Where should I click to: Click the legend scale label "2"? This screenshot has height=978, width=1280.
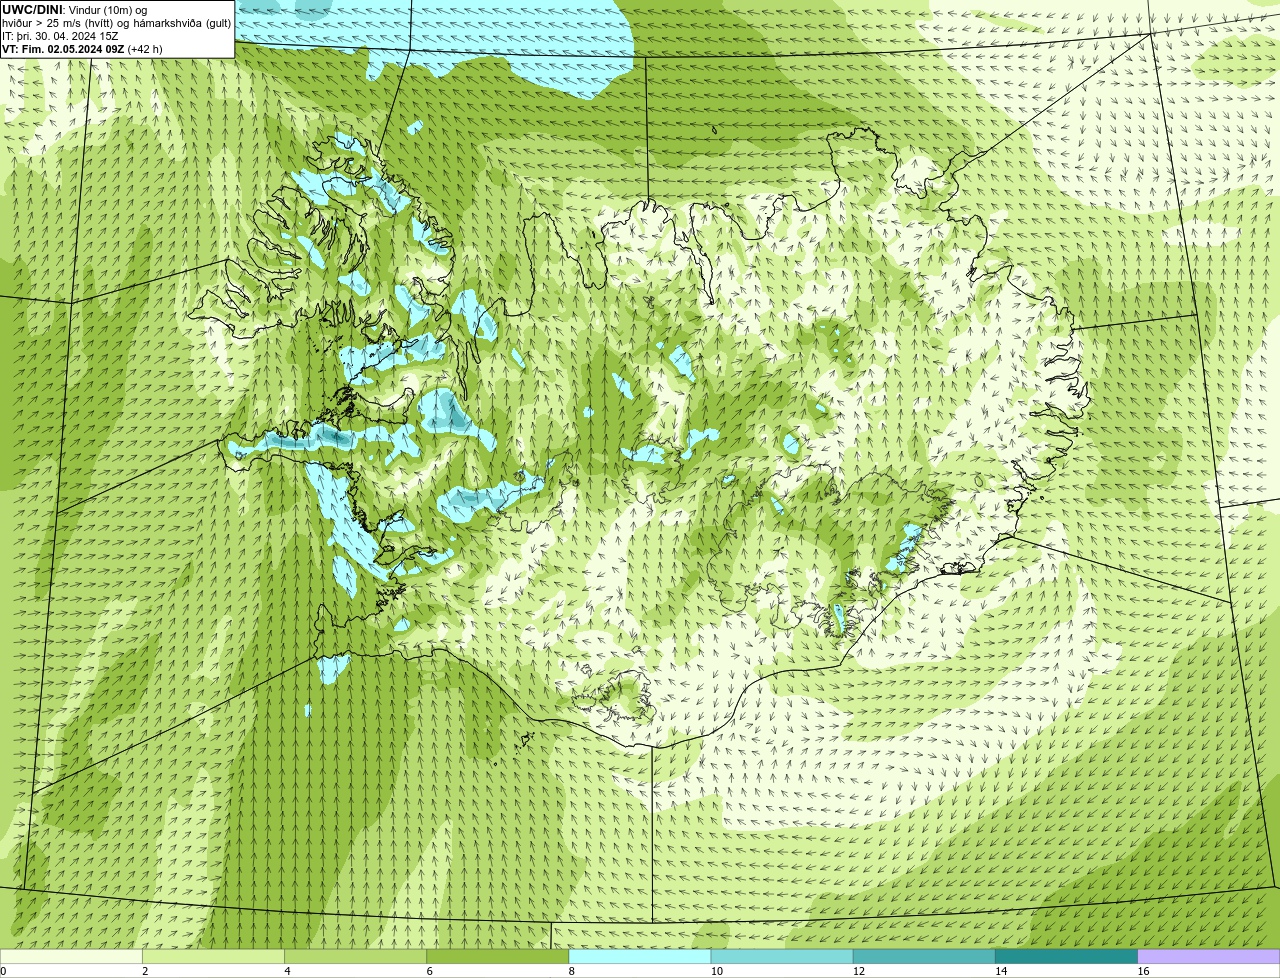[145, 971]
